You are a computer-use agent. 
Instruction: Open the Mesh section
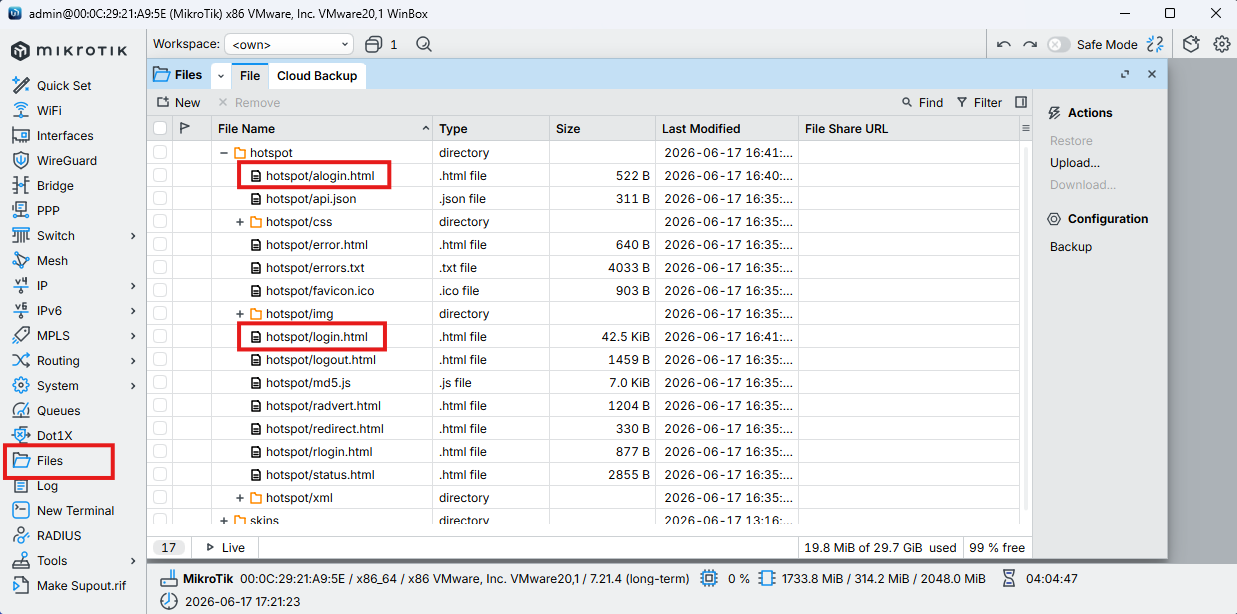click(52, 261)
